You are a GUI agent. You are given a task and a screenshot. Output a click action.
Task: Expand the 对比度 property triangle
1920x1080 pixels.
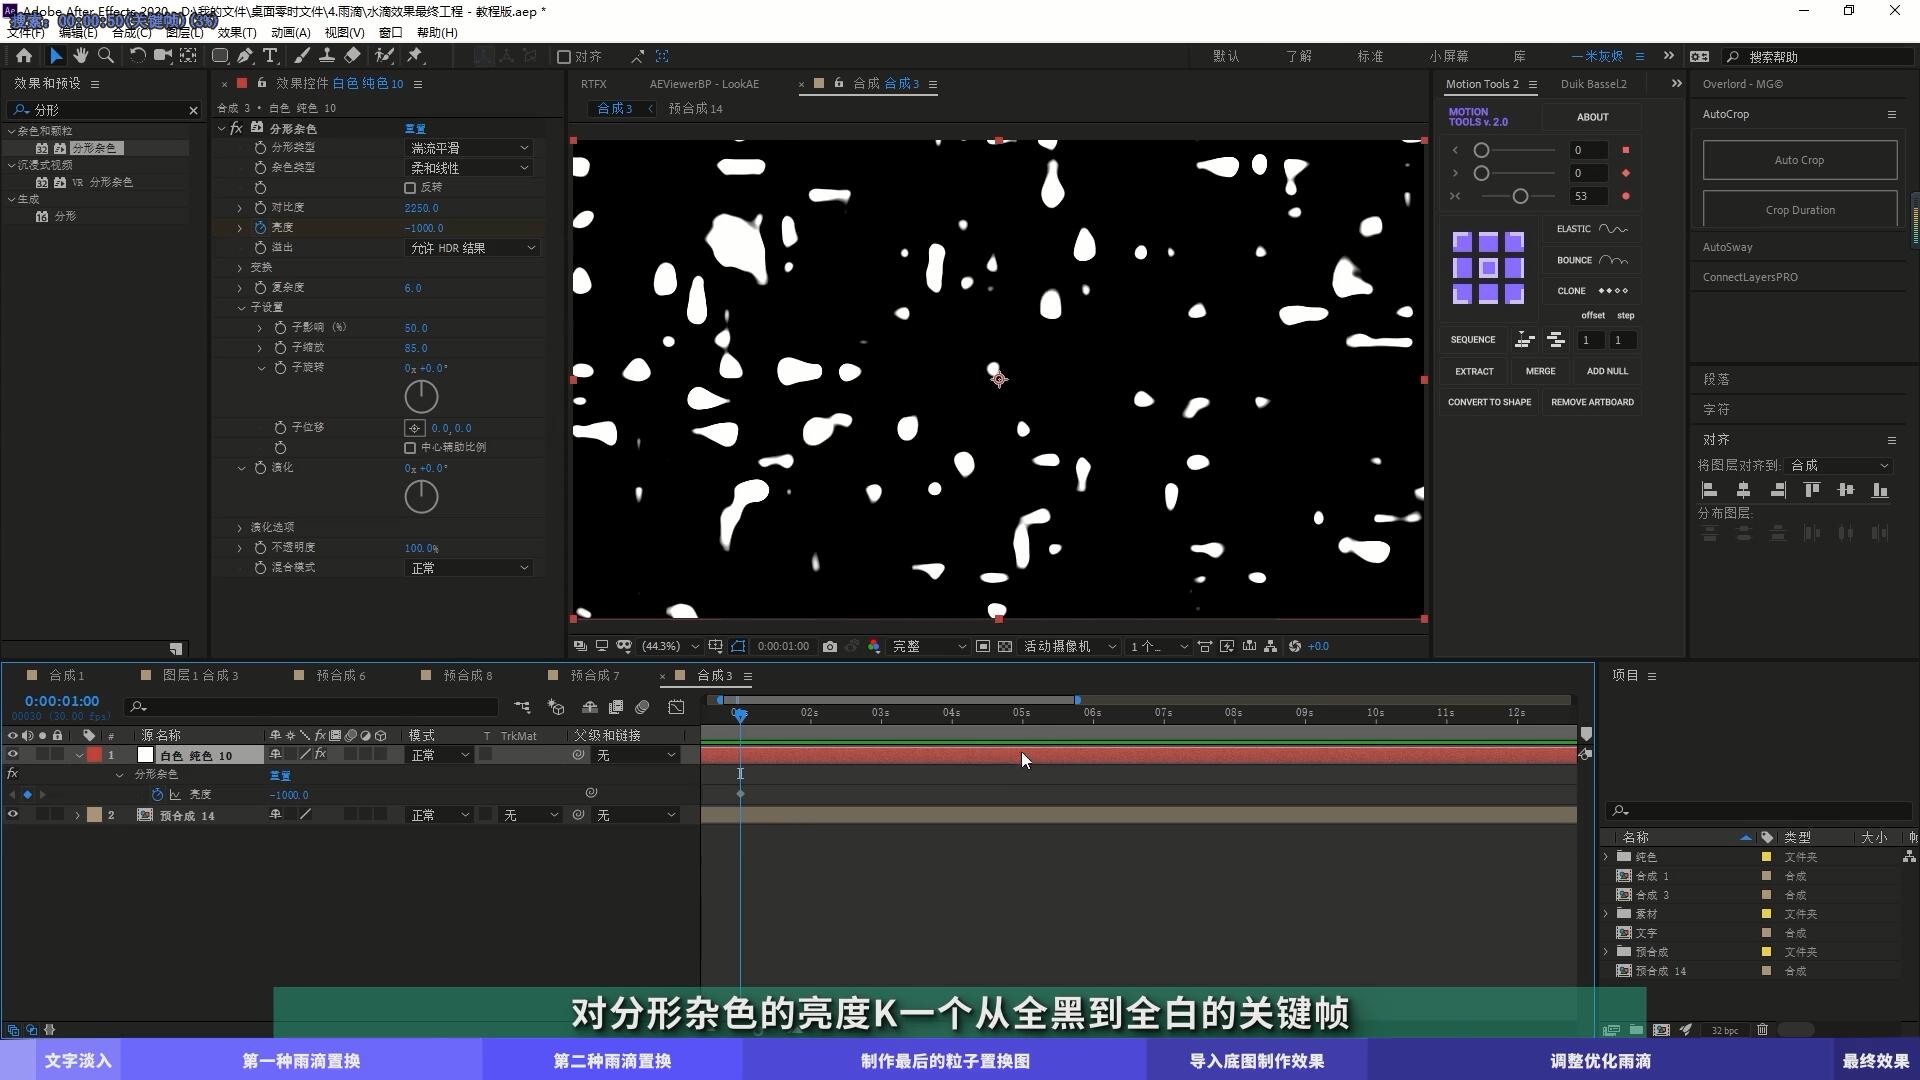(240, 208)
